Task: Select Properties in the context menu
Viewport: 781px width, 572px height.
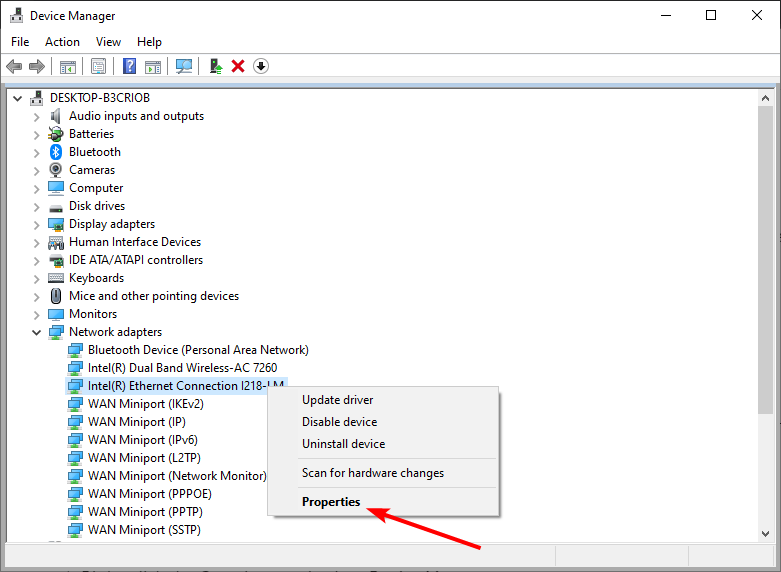Action: pyautogui.click(x=384, y=502)
